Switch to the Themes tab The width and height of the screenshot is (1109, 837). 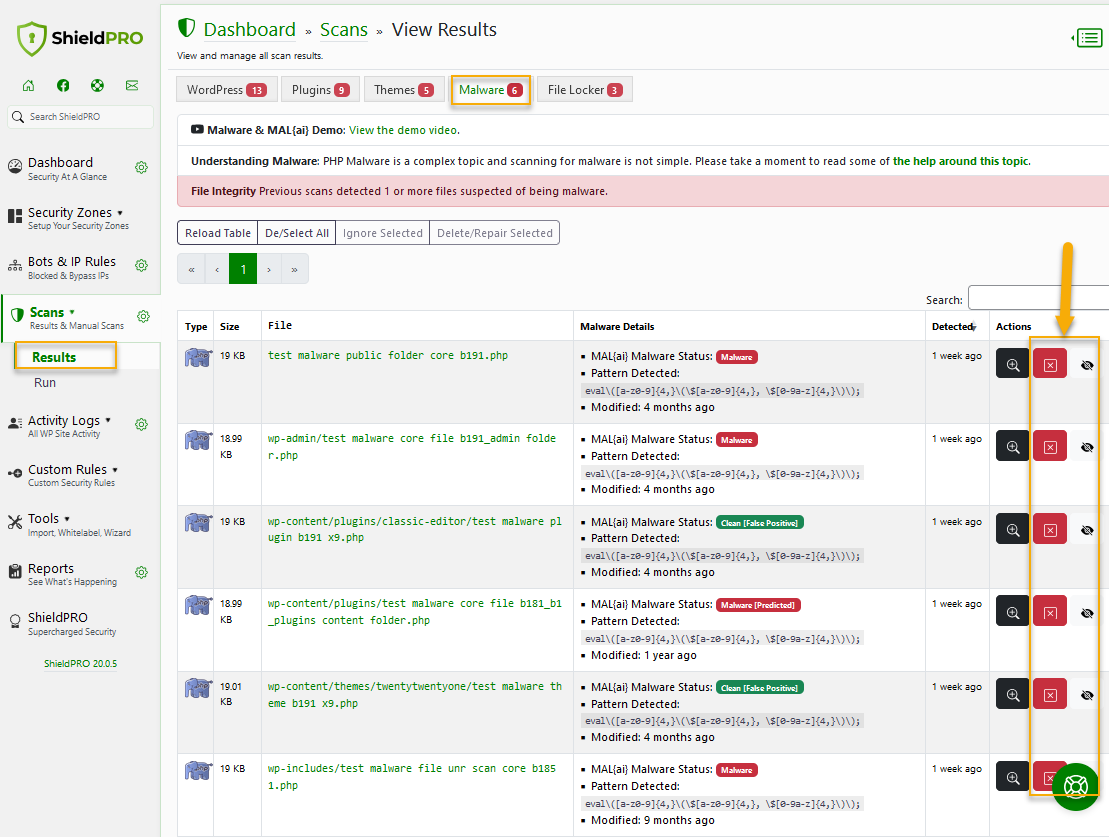403,90
